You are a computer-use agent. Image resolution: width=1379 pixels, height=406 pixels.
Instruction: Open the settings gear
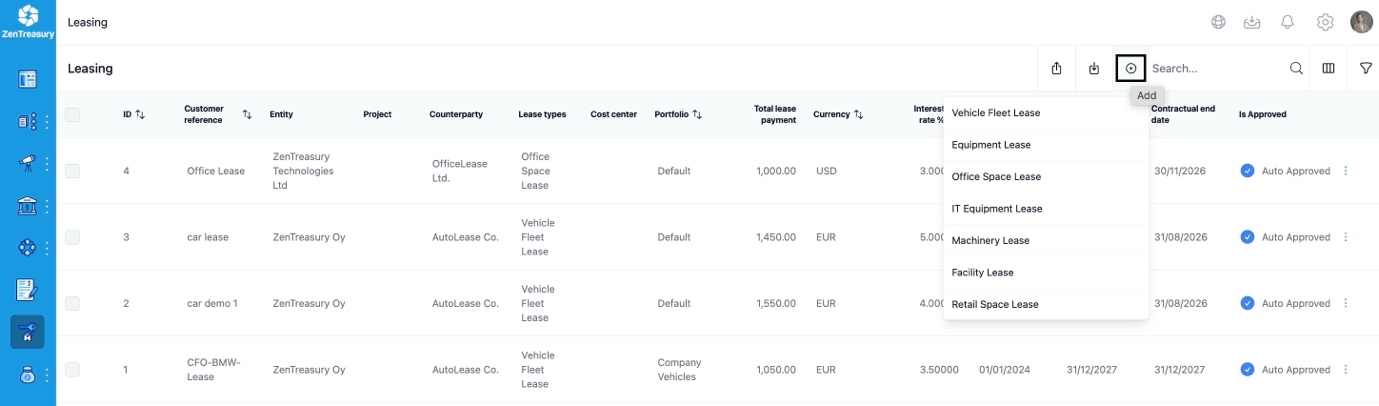coord(1325,22)
